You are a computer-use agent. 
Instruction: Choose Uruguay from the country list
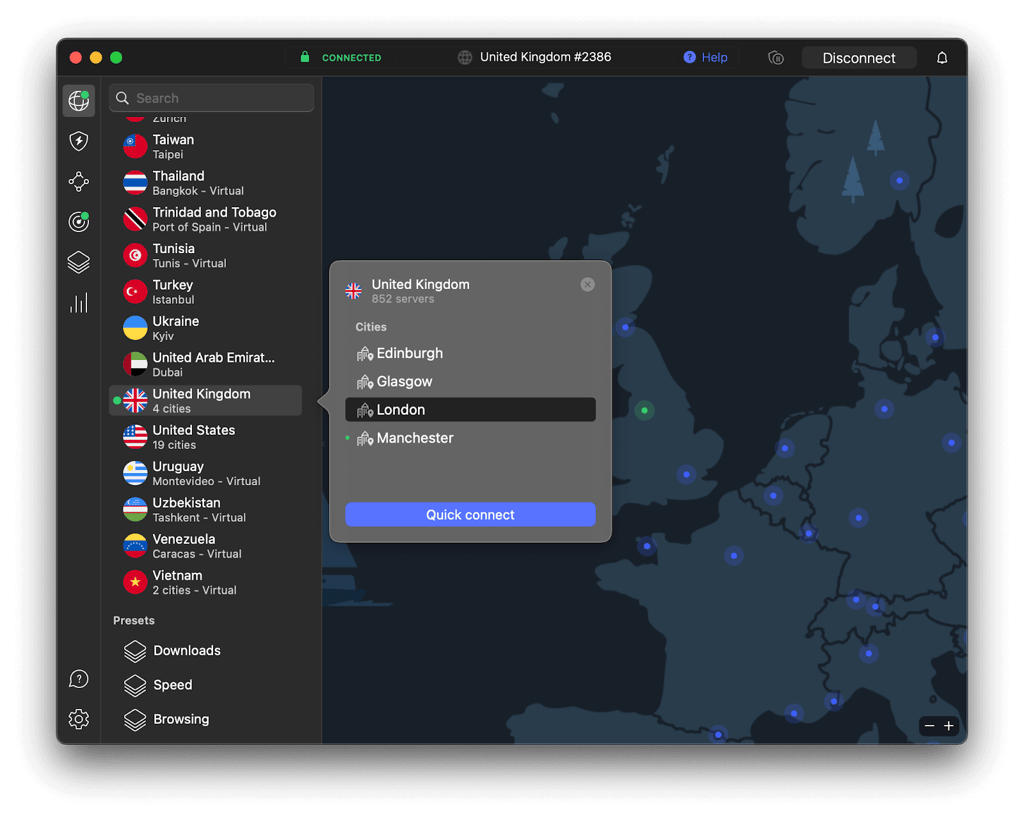click(x=206, y=474)
